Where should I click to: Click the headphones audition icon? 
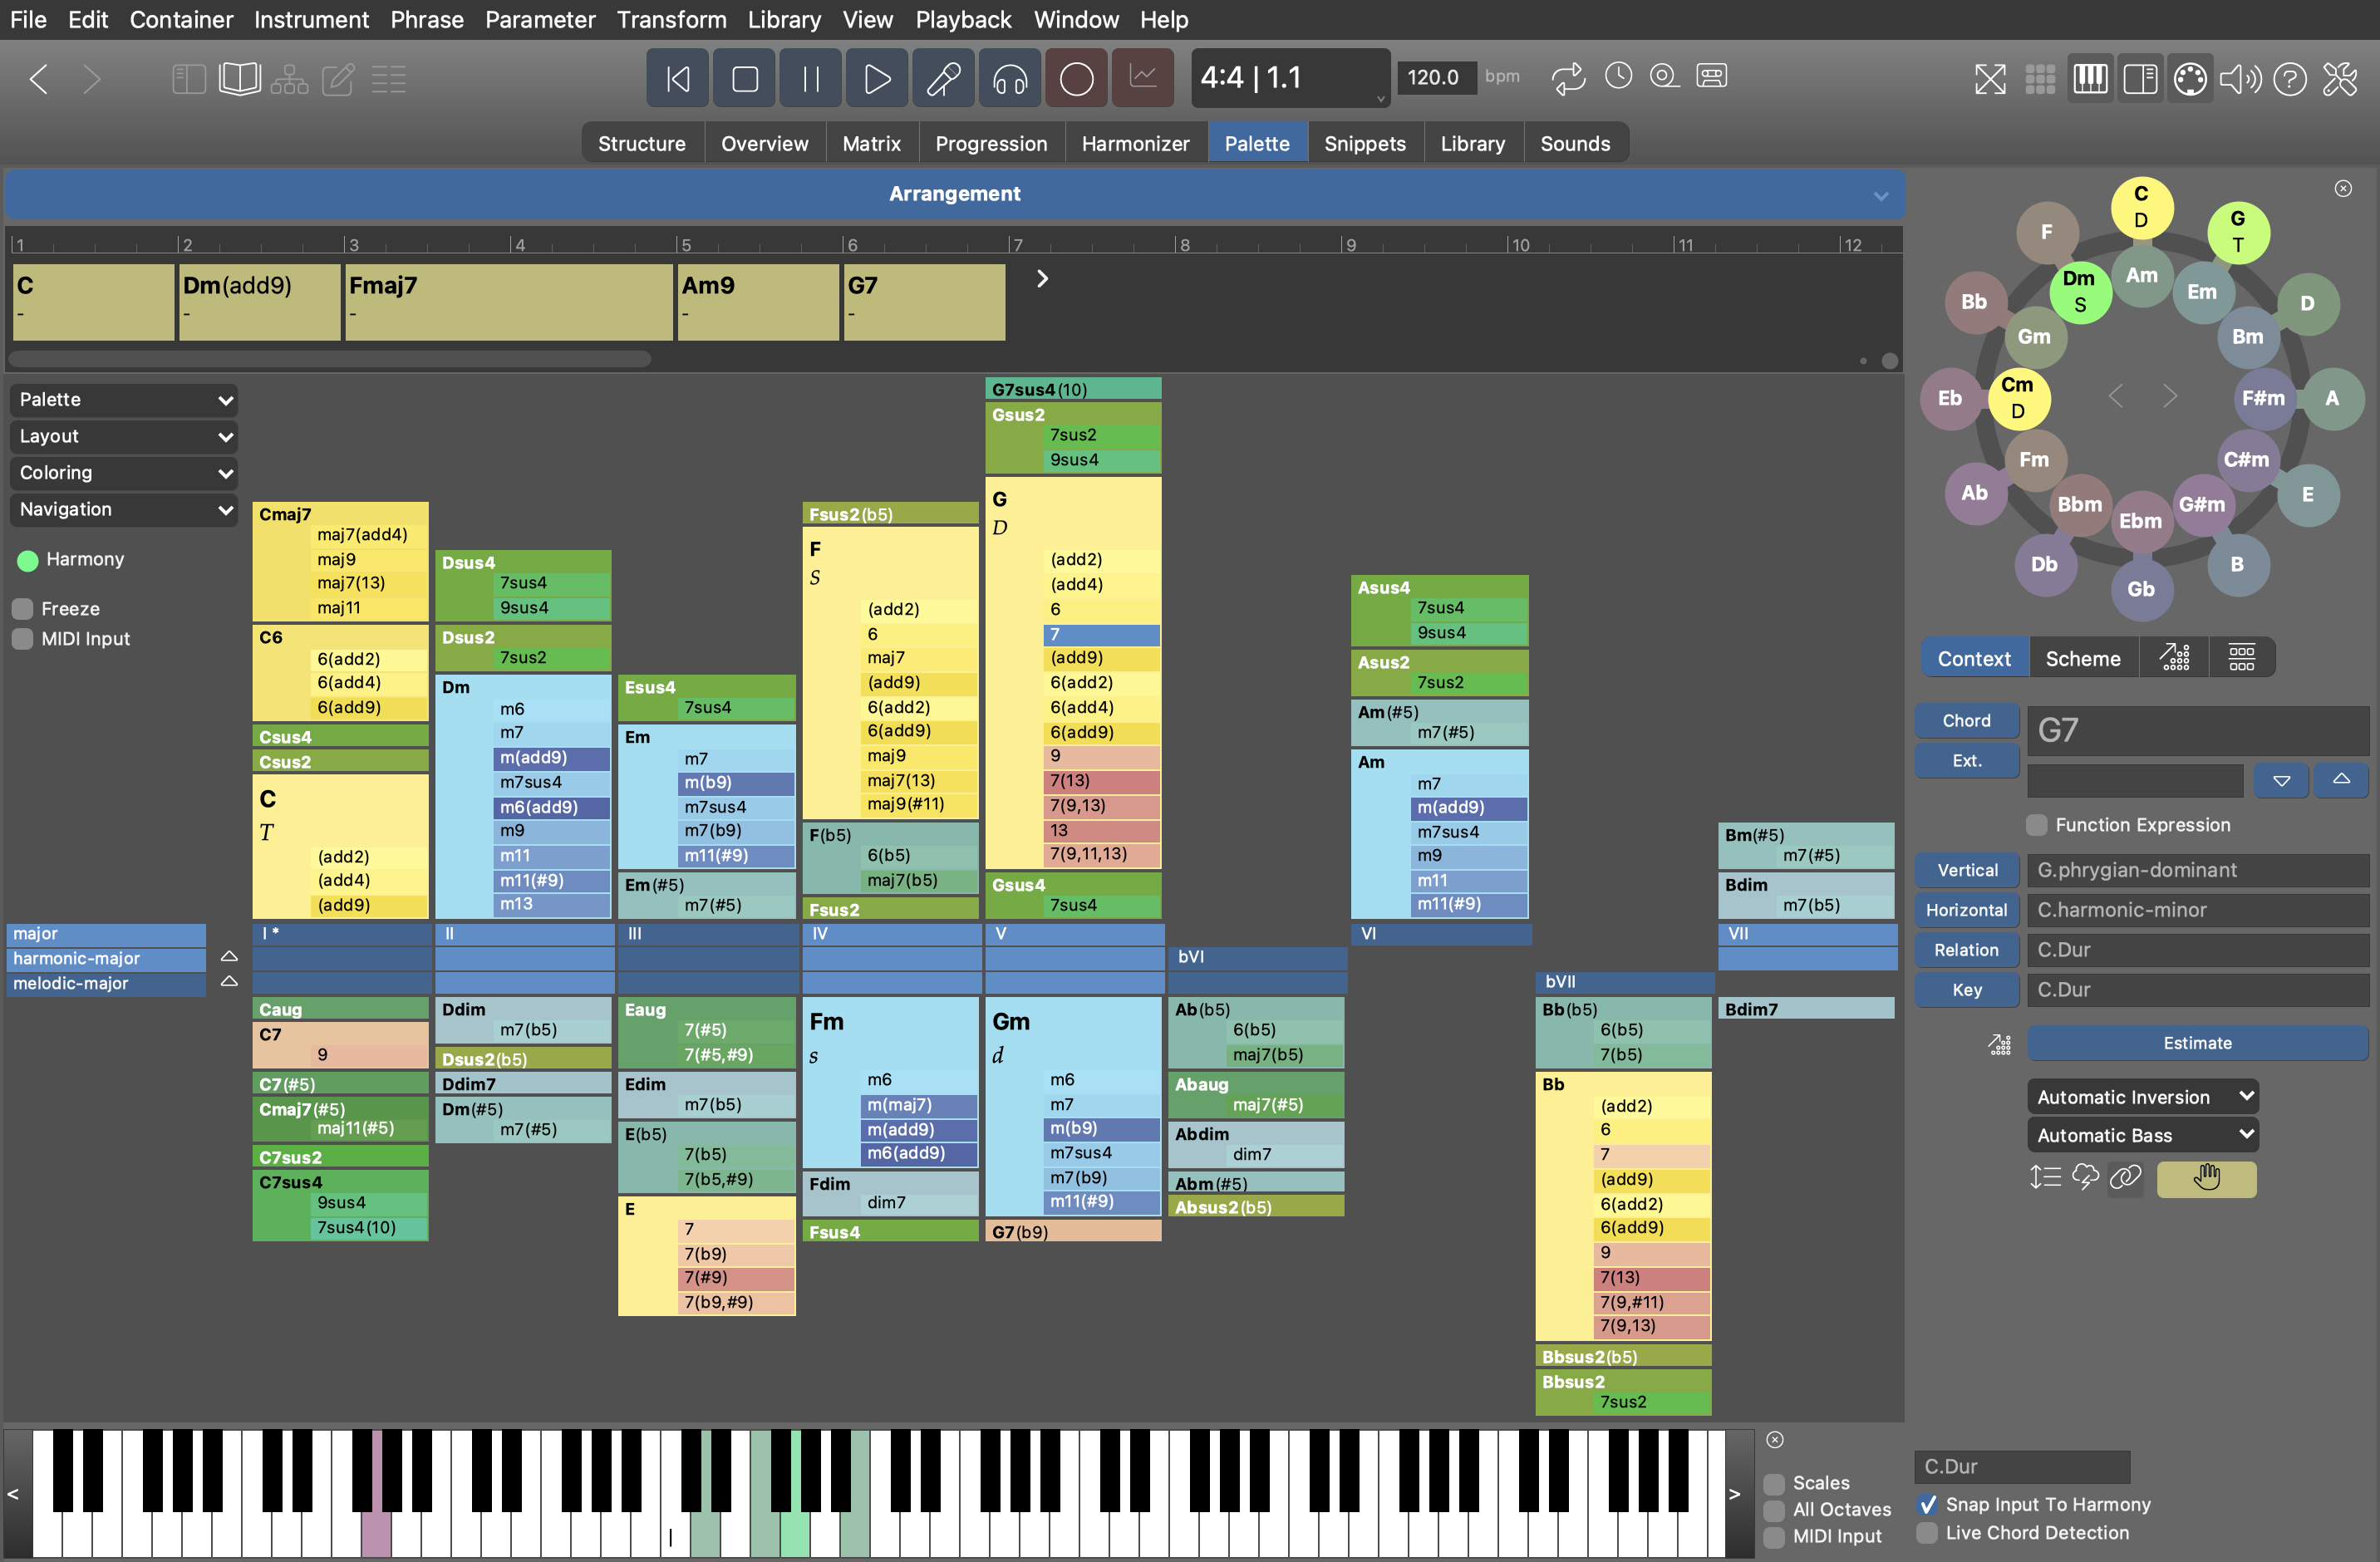pyautogui.click(x=1009, y=78)
